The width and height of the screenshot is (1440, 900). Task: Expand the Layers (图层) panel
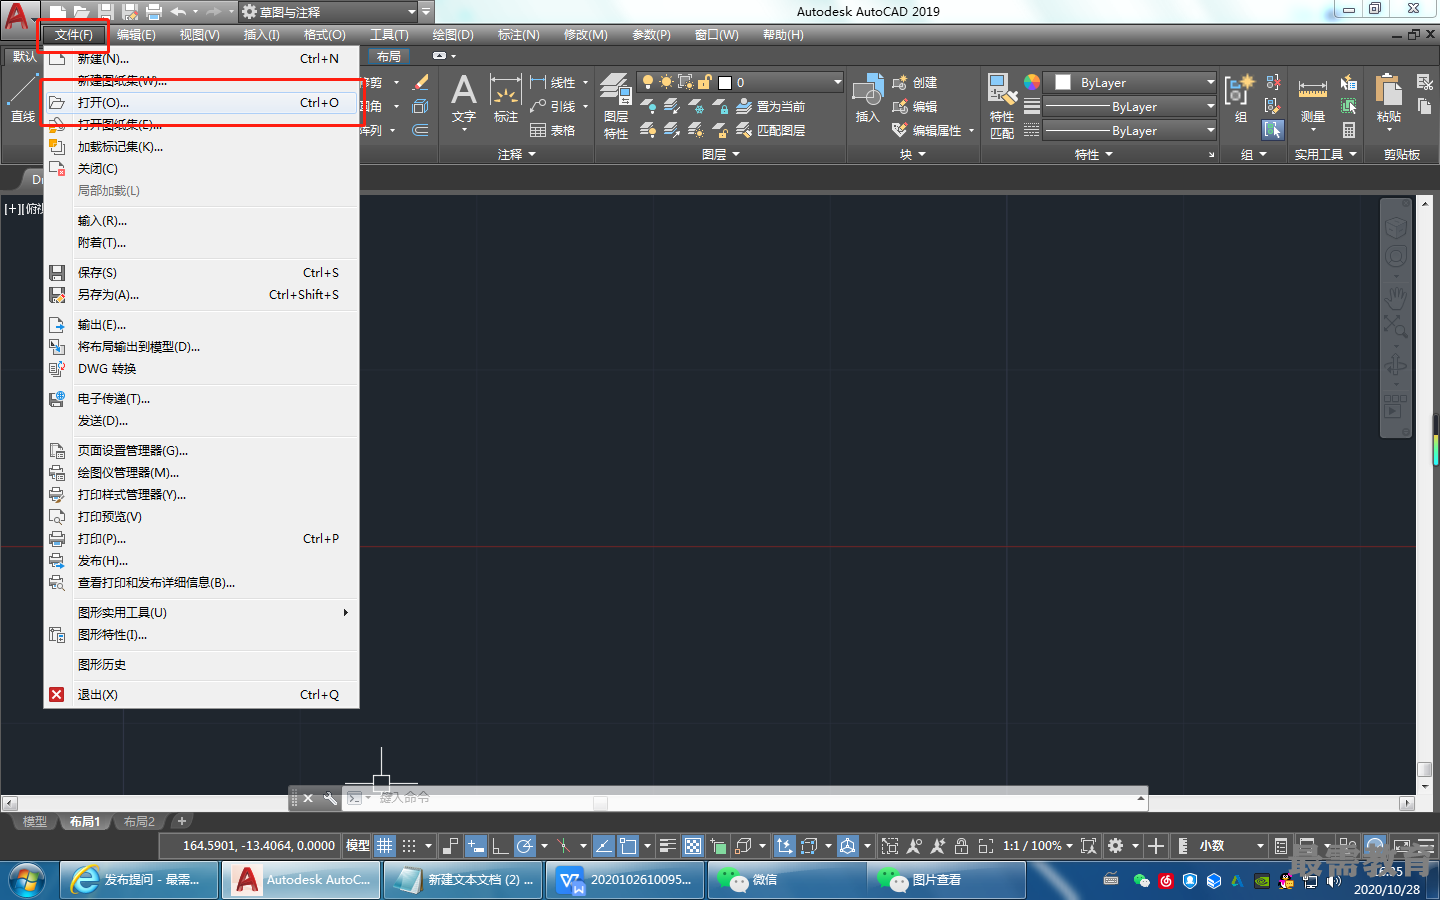tap(721, 154)
